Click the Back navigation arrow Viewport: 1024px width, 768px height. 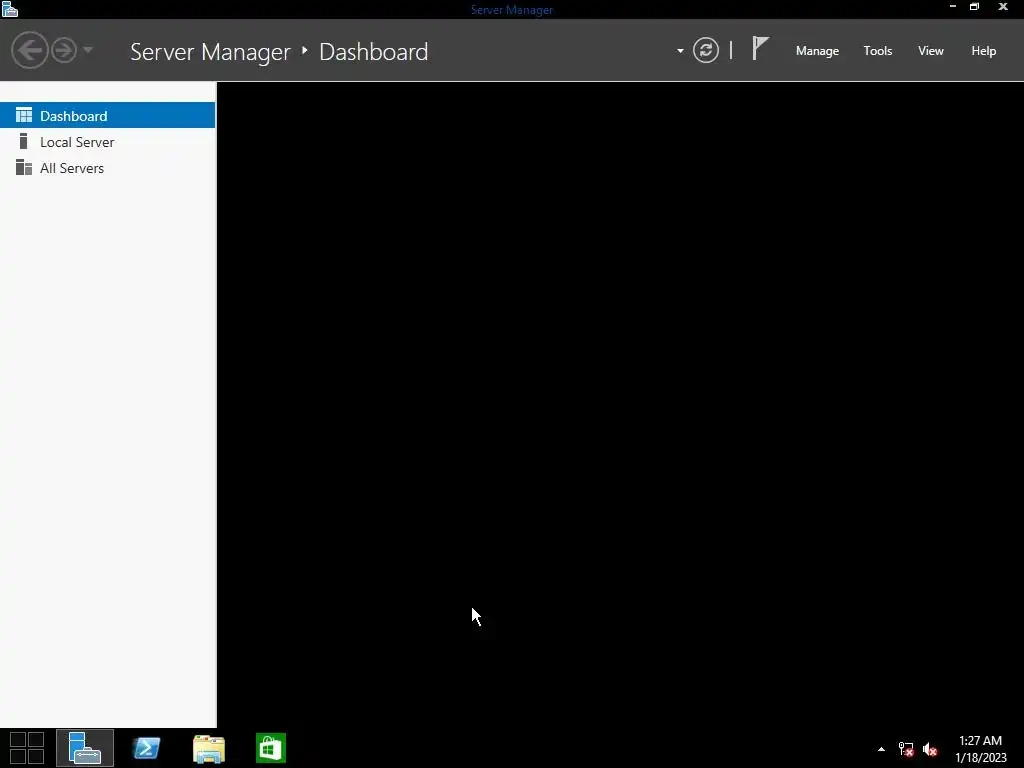(29, 50)
